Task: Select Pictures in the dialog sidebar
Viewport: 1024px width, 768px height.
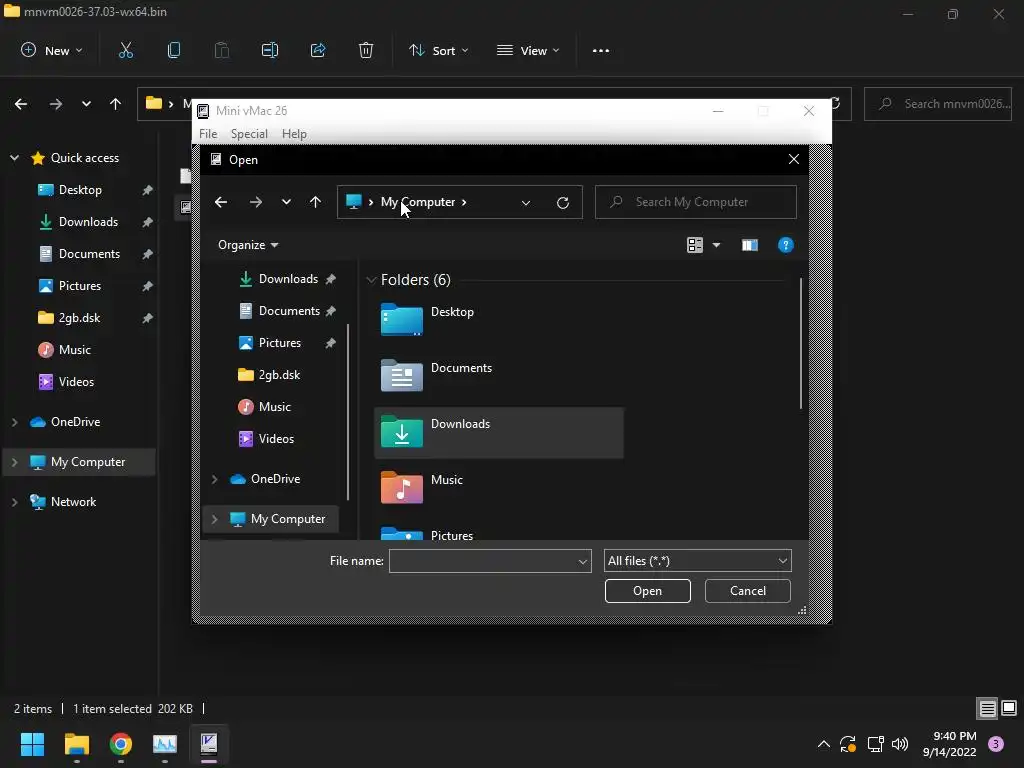Action: pyautogui.click(x=278, y=343)
